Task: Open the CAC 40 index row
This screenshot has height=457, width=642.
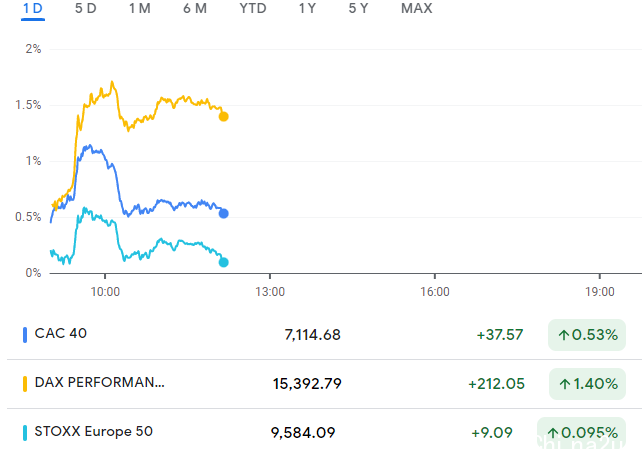Action: point(61,334)
